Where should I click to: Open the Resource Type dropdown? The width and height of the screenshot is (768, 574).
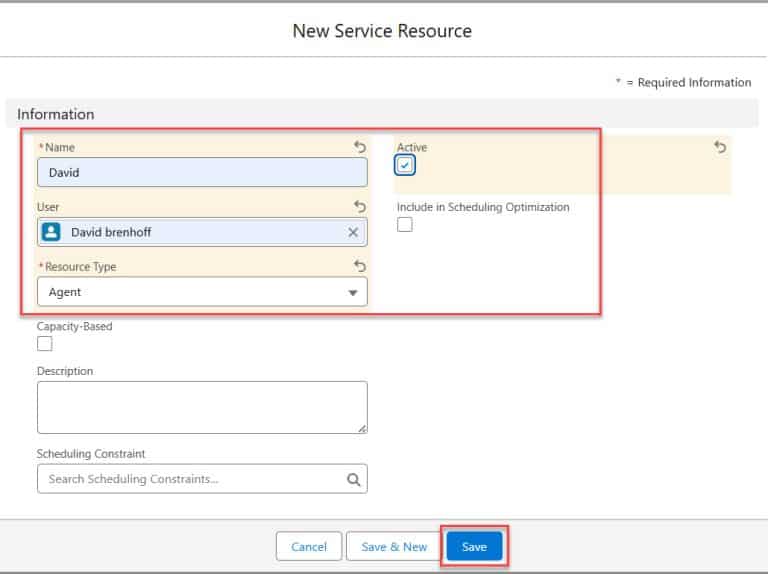202,292
